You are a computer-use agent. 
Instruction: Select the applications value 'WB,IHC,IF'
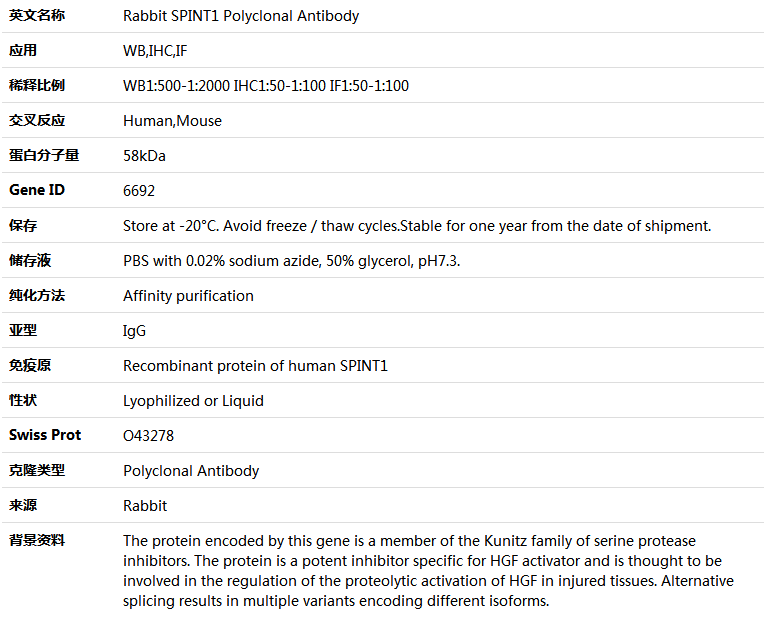click(155, 51)
